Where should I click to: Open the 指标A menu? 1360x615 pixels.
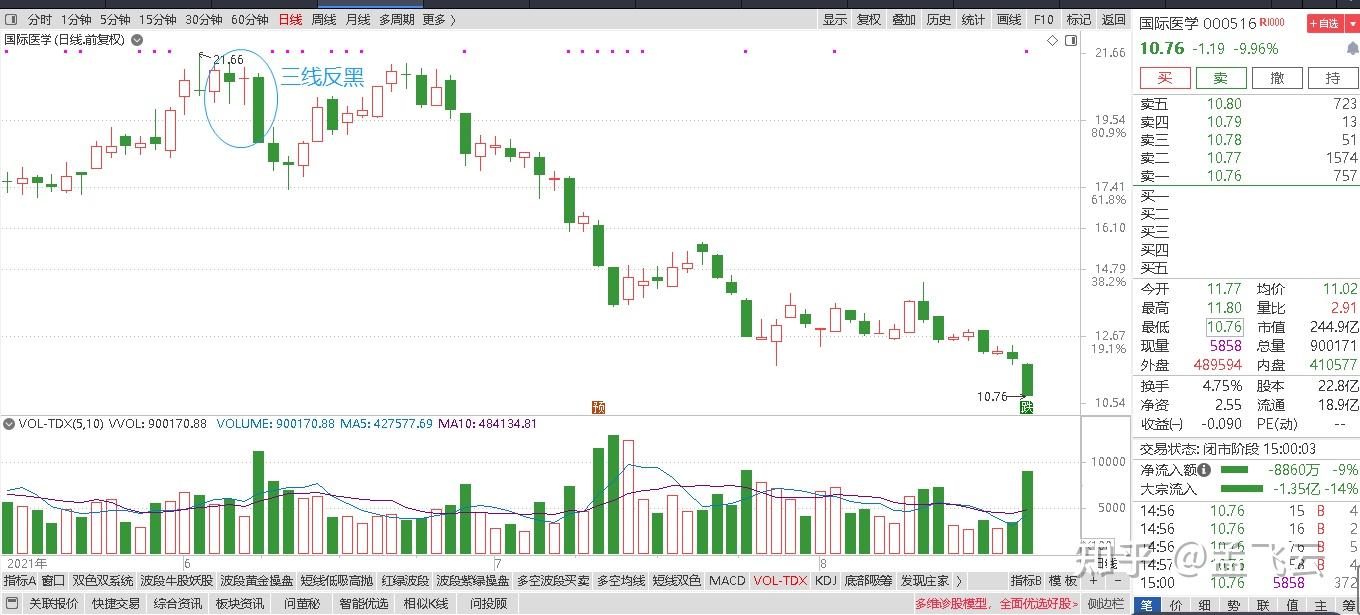(19, 580)
